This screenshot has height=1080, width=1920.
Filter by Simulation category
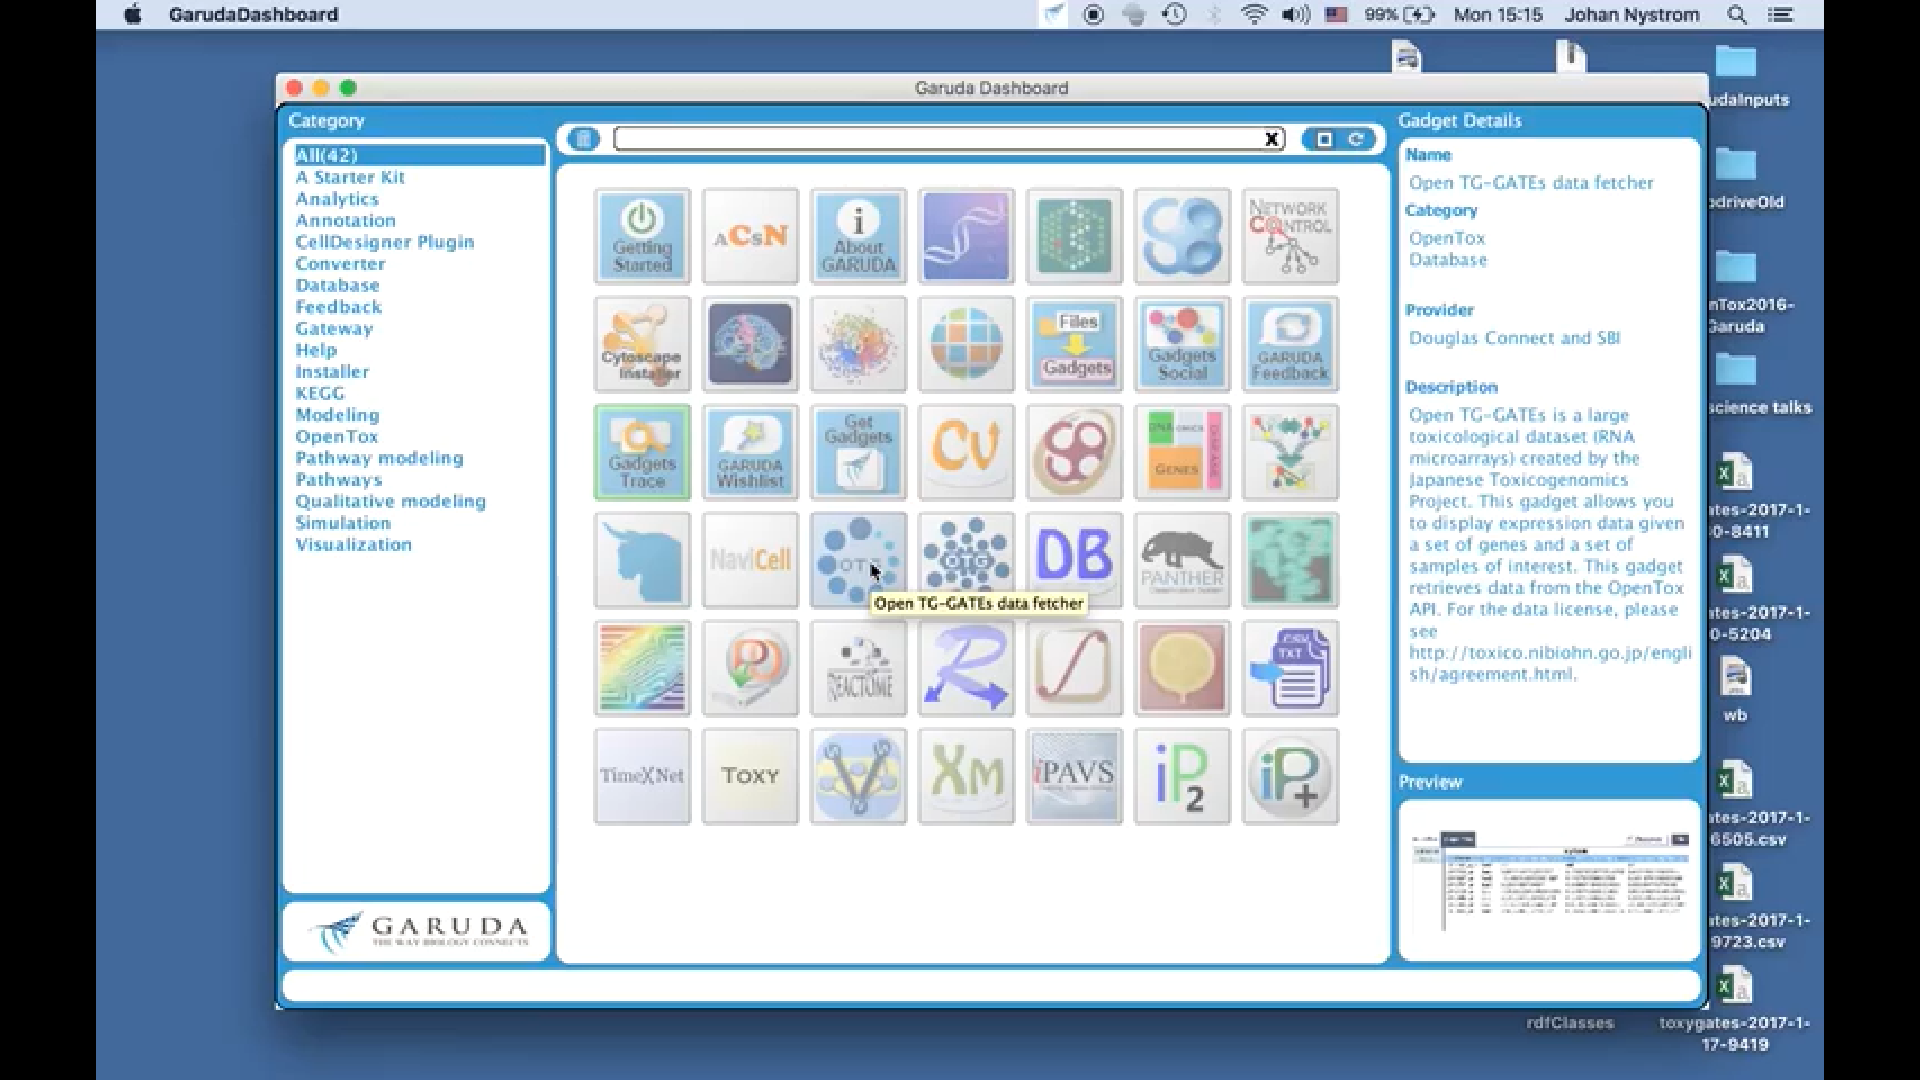[343, 523]
